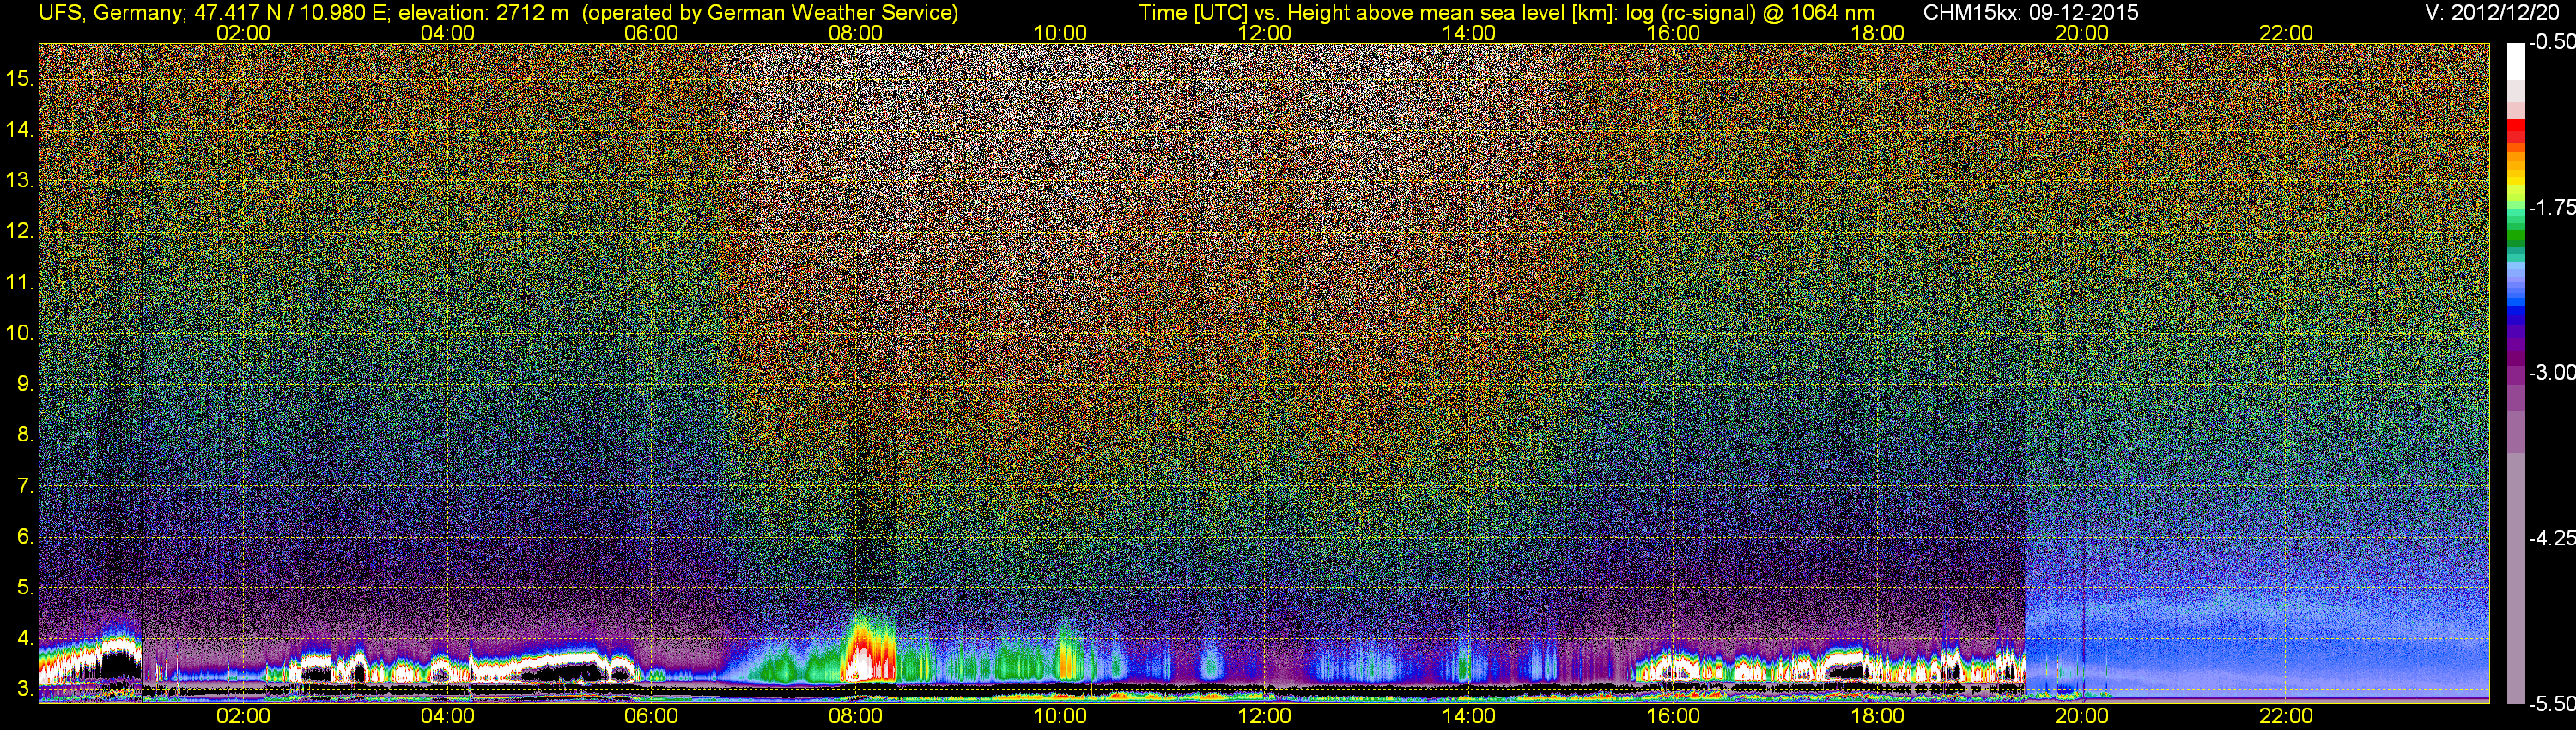This screenshot has width=2576, height=730.
Task: Click the height axis label 3 km
Action: 25,689
